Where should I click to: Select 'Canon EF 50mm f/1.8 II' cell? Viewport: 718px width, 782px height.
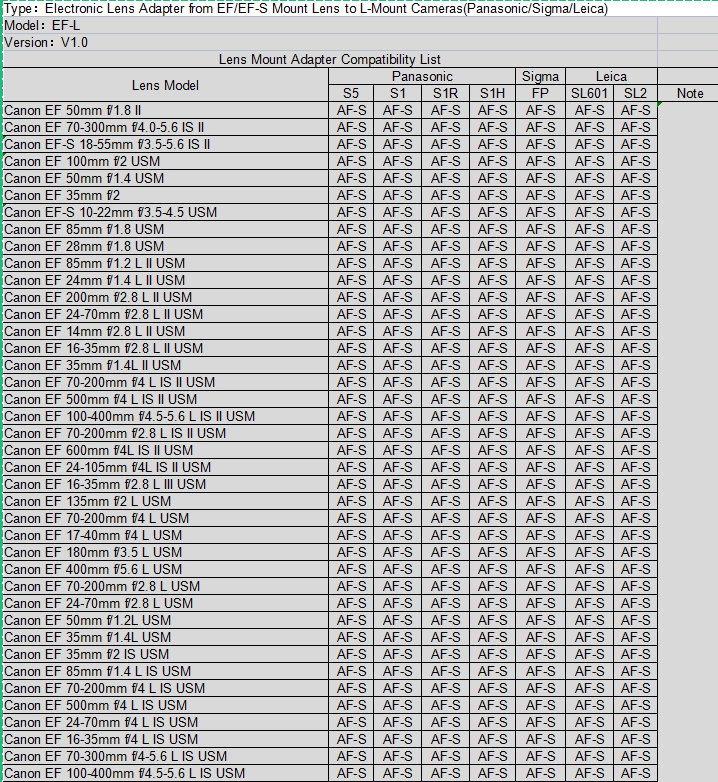pos(166,110)
